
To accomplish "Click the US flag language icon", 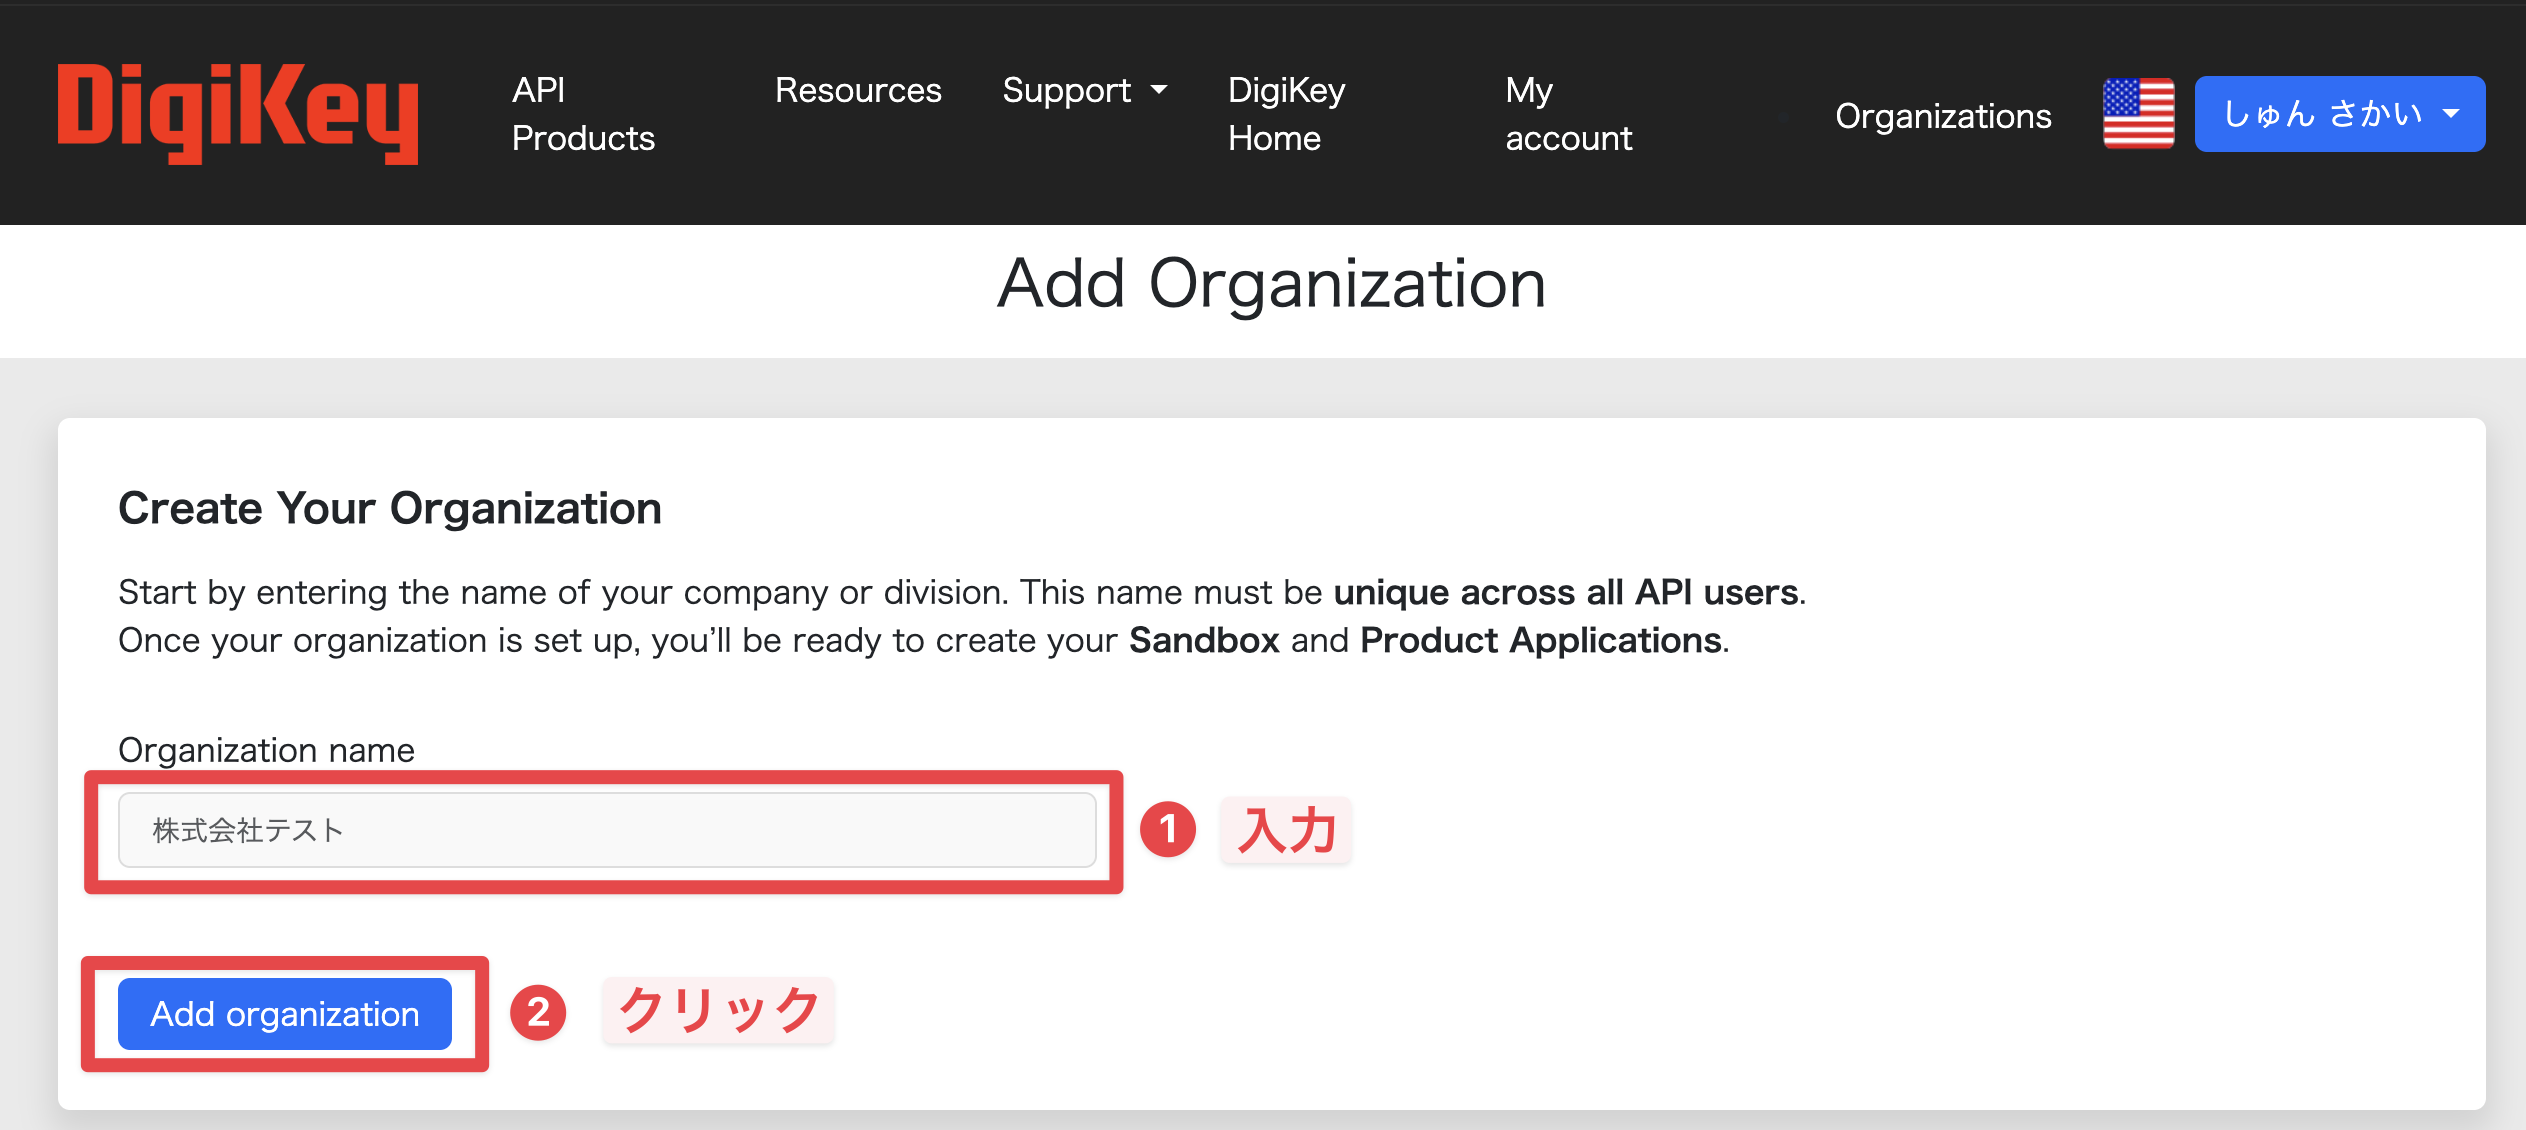I will point(2138,114).
